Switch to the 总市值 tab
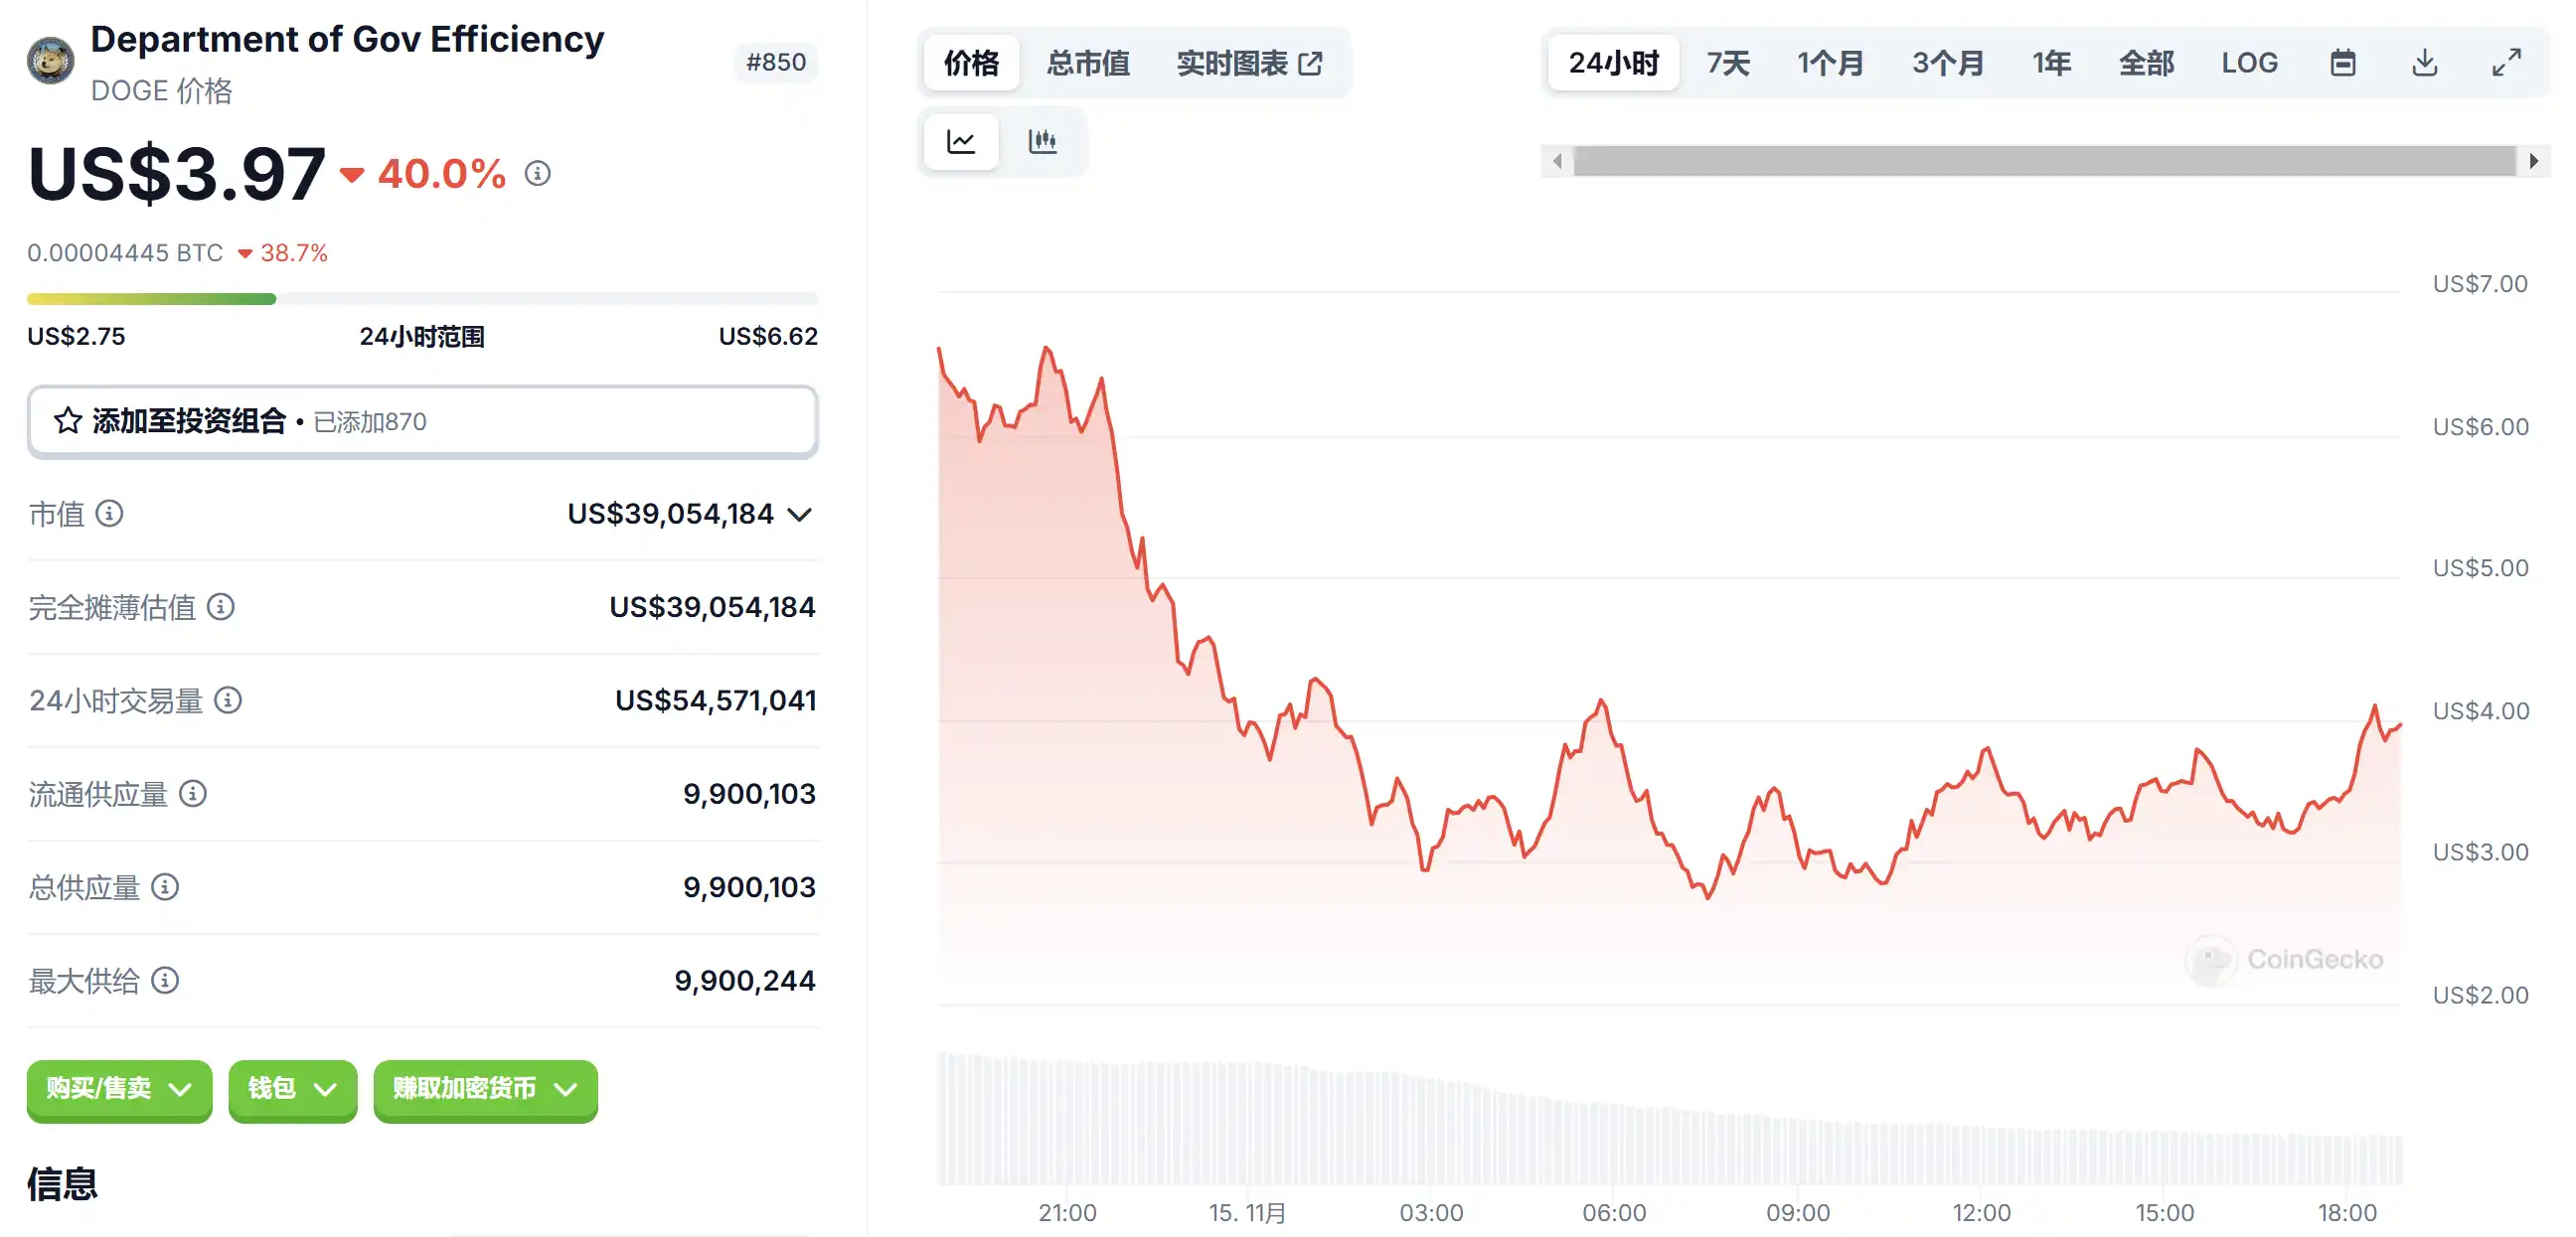This screenshot has width=2576, height=1237. (1088, 63)
